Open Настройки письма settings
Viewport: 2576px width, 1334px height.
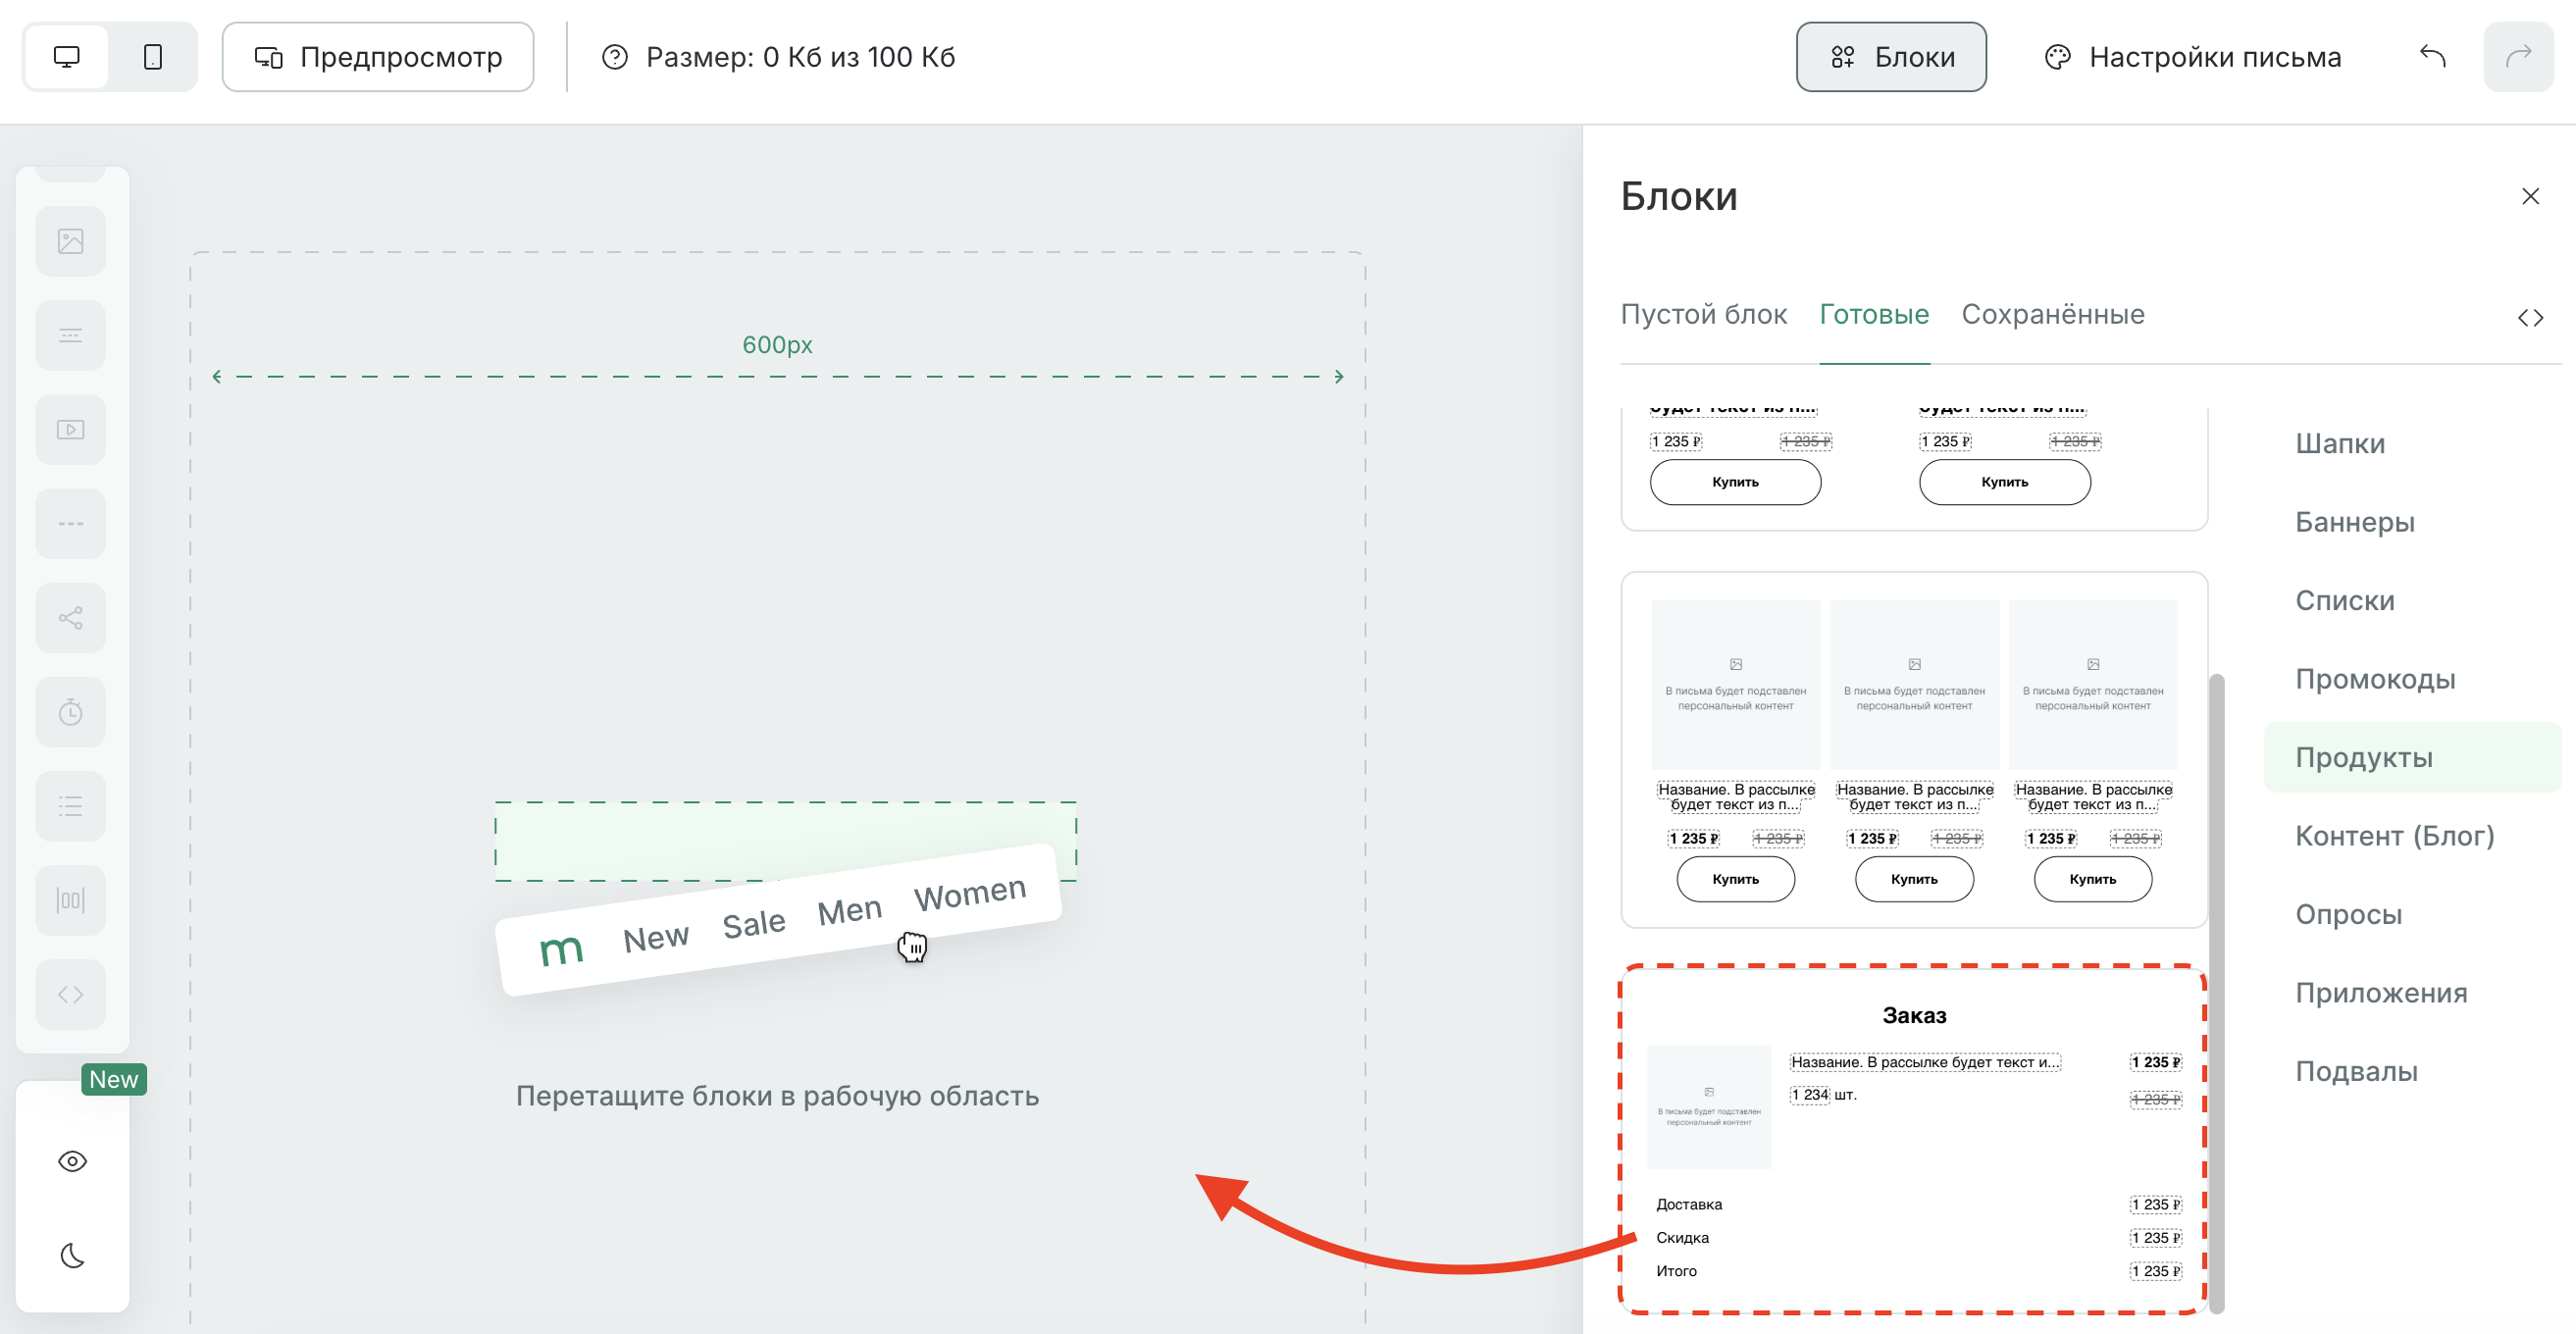[x=2193, y=57]
